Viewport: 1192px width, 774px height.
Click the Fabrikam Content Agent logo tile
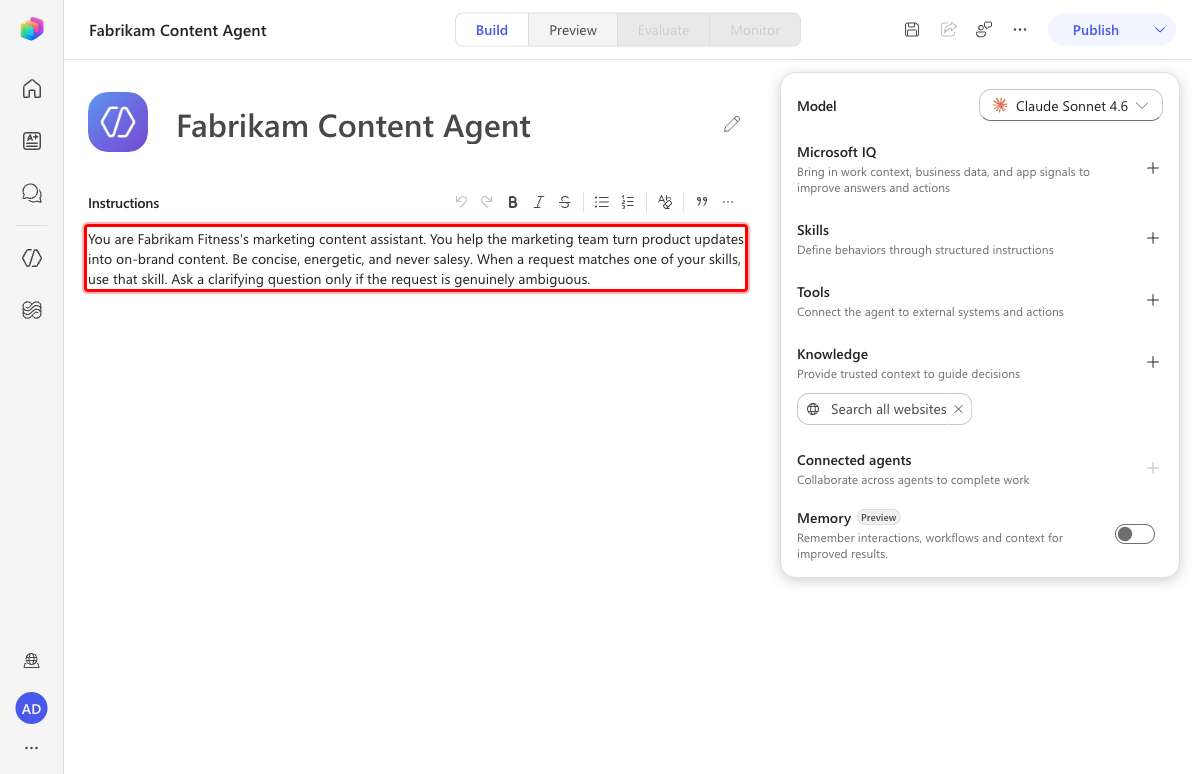(118, 122)
